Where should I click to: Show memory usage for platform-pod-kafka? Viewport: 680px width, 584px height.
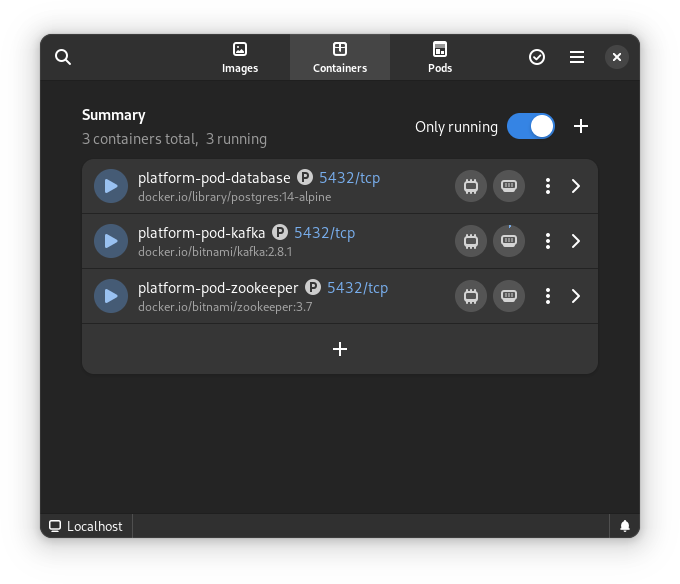[x=509, y=241]
